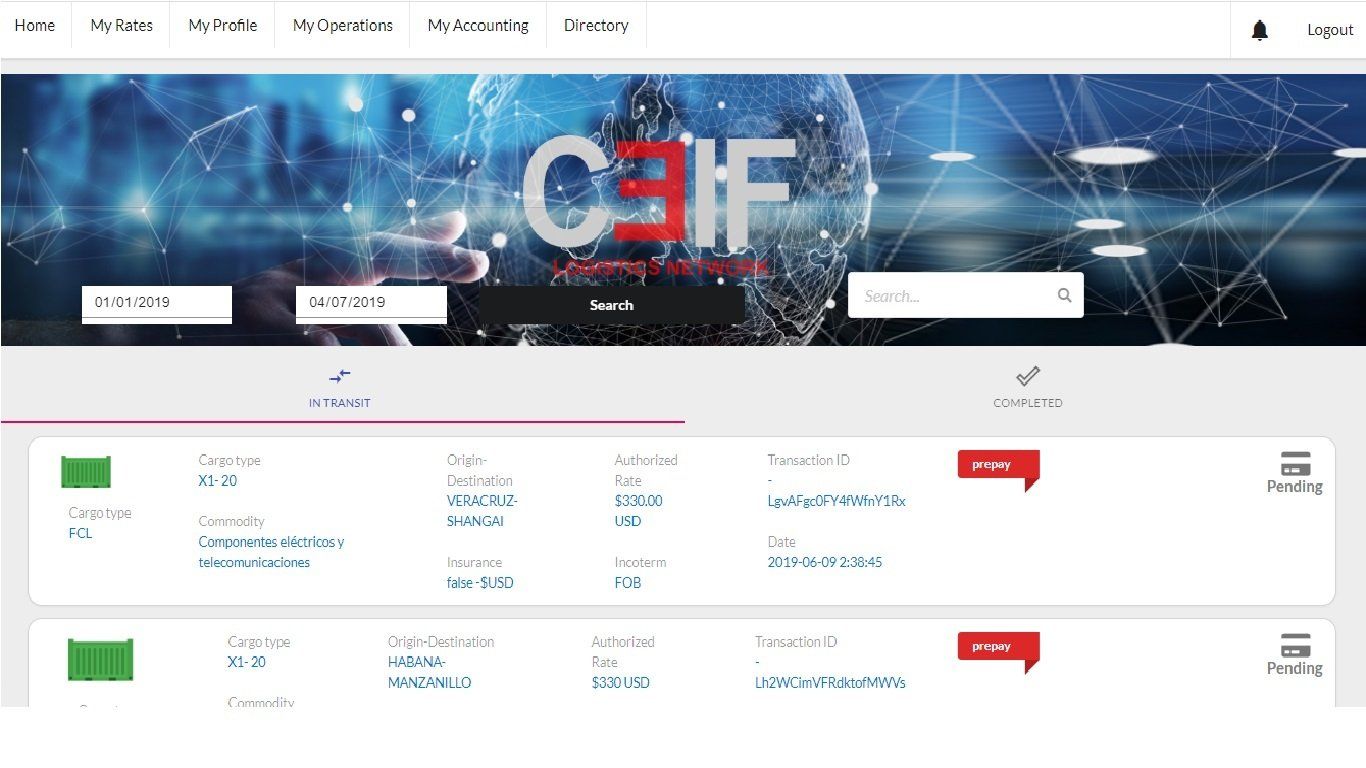Viewport: 1366px width, 768px height.
Task: Click the payment card icon on HABANA-MANZANILLO row
Action: (x=1295, y=646)
